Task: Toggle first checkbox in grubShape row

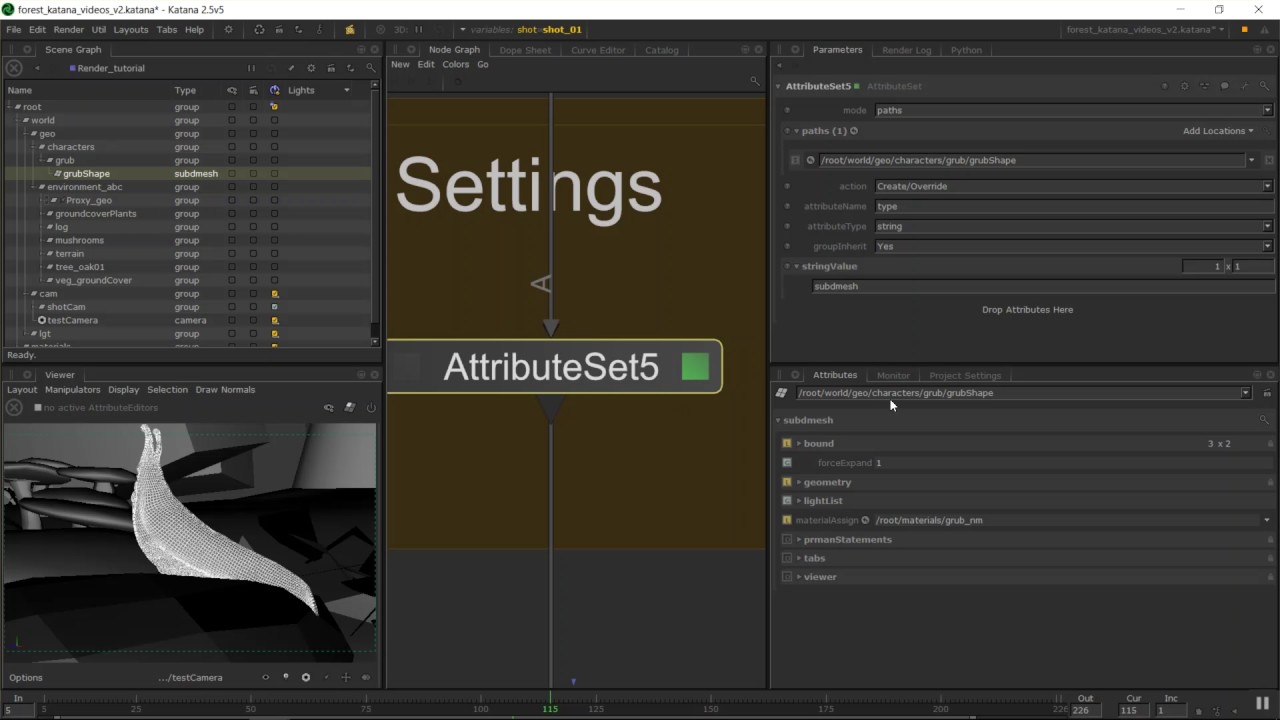Action: 232,174
